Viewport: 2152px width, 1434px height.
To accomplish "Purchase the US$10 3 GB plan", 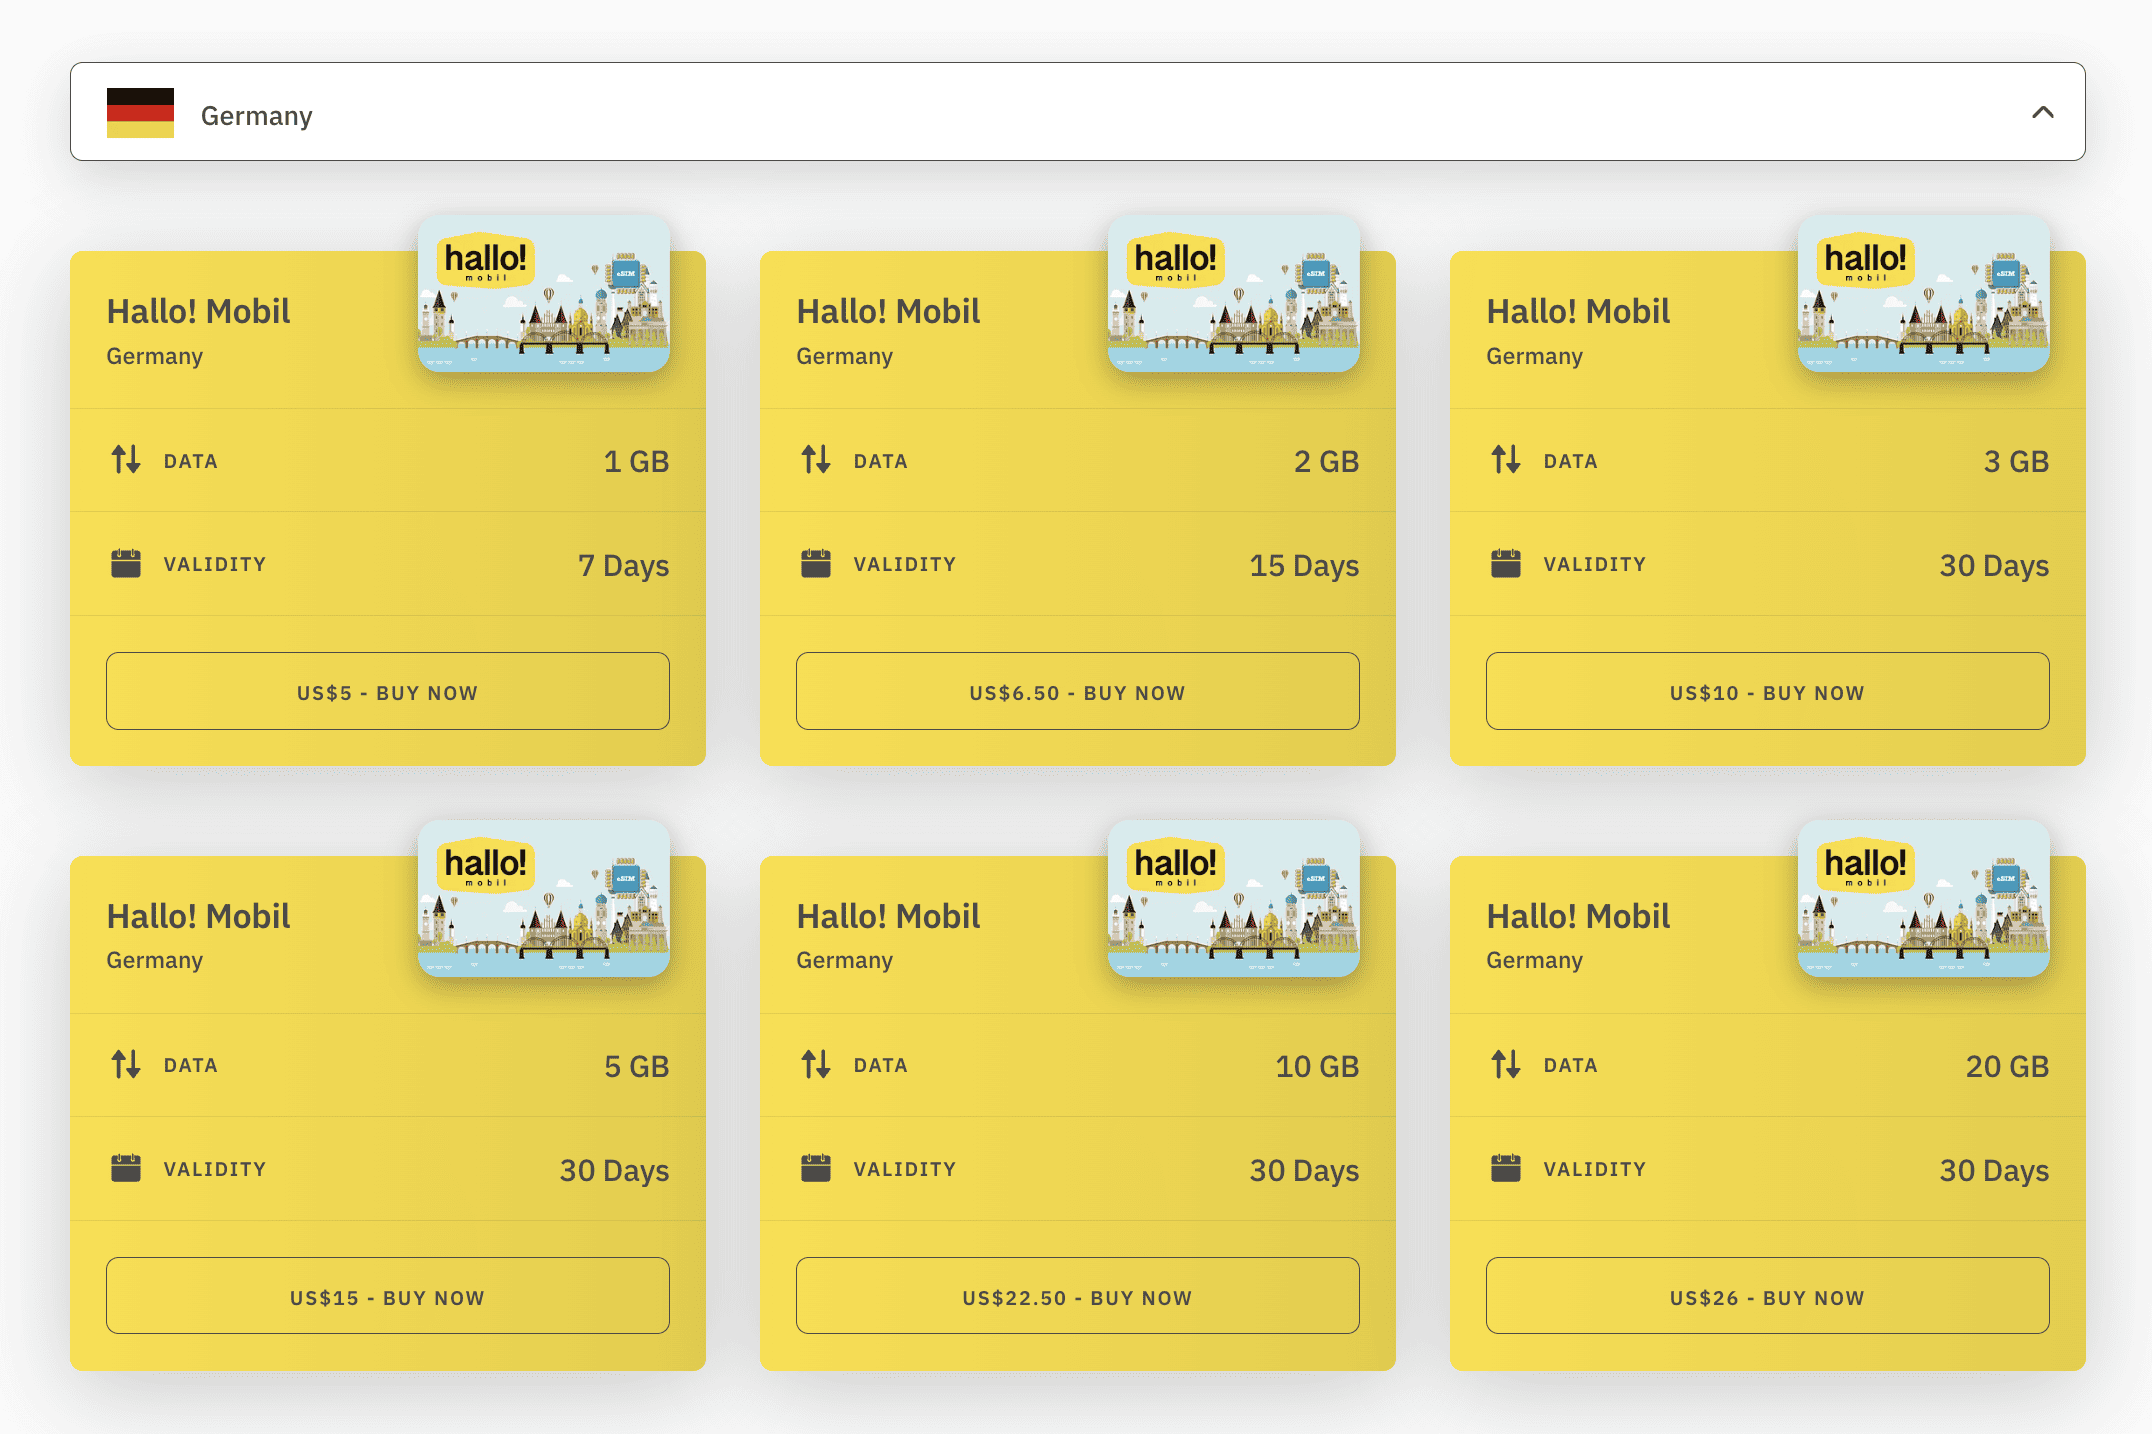I will pyautogui.click(x=1767, y=692).
